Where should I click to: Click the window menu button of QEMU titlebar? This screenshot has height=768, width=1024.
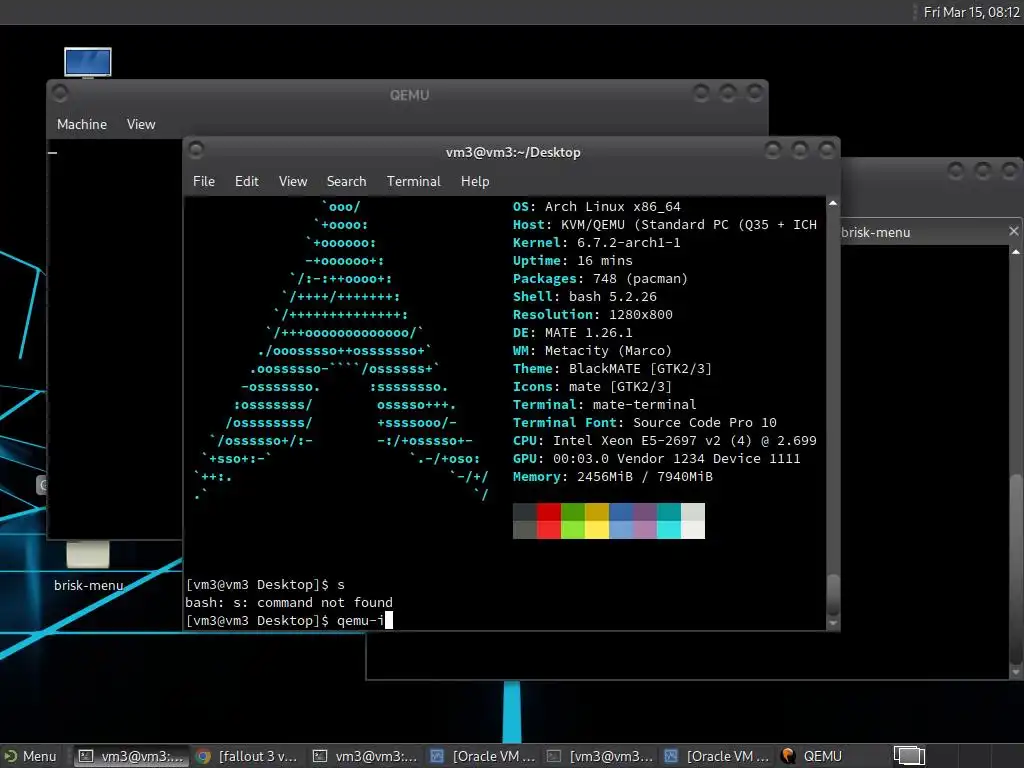point(60,93)
